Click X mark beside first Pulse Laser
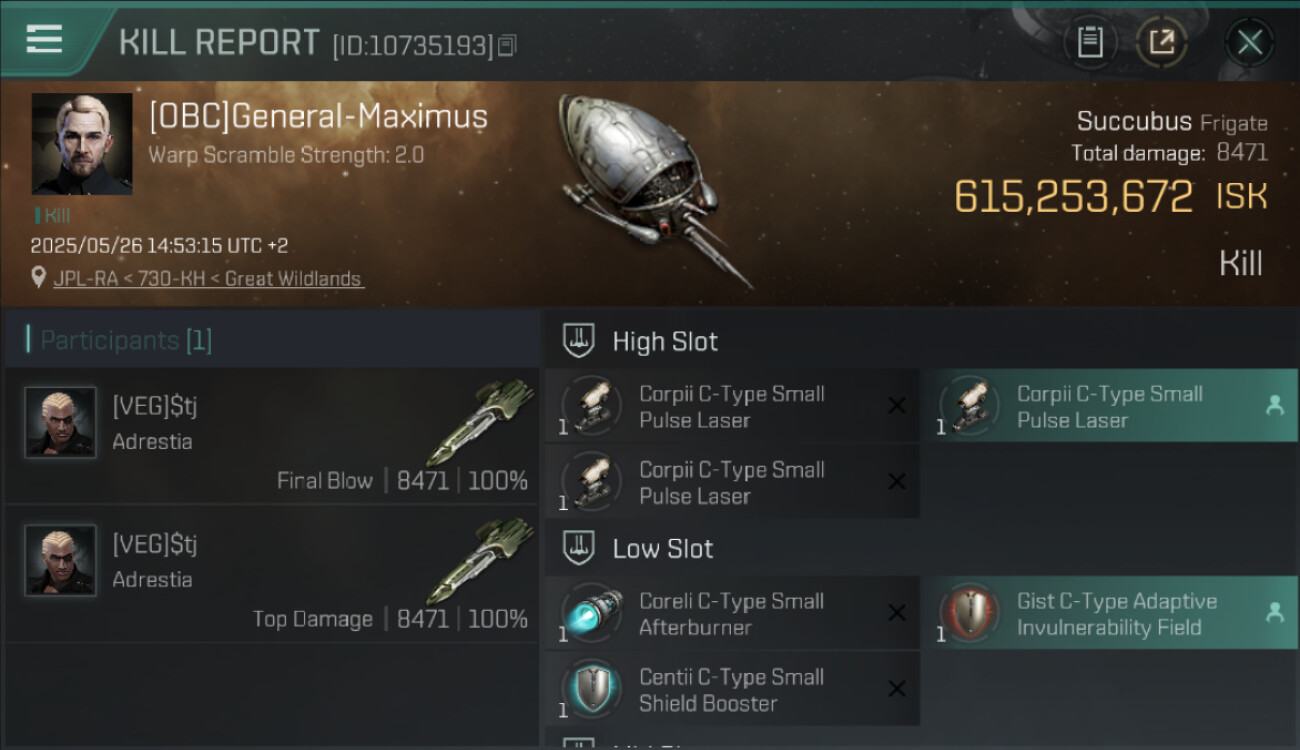The width and height of the screenshot is (1300, 750). 897,405
